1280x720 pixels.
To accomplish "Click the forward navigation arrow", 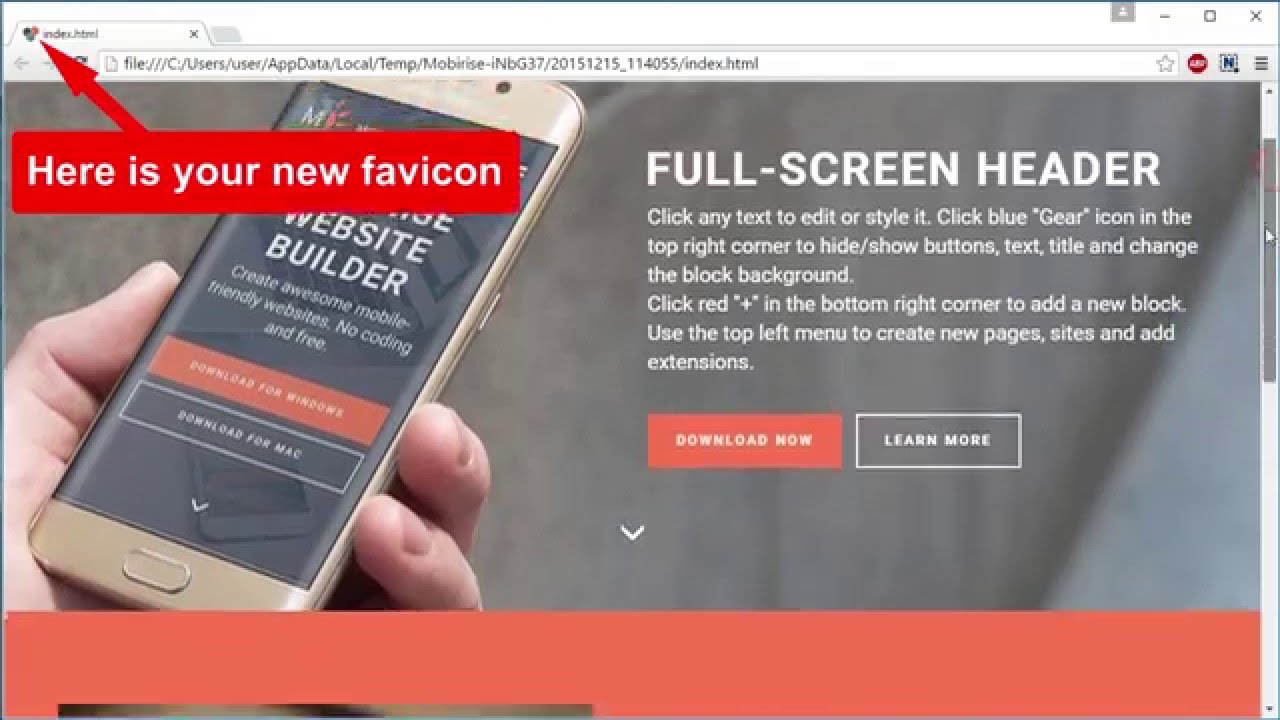I will point(48,62).
